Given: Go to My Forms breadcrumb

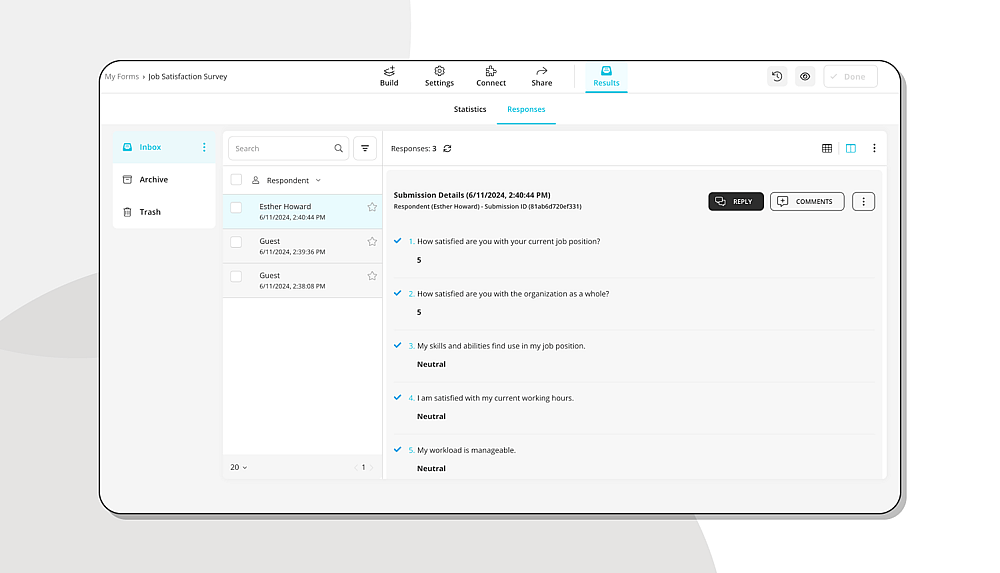Looking at the screenshot, I should [122, 77].
